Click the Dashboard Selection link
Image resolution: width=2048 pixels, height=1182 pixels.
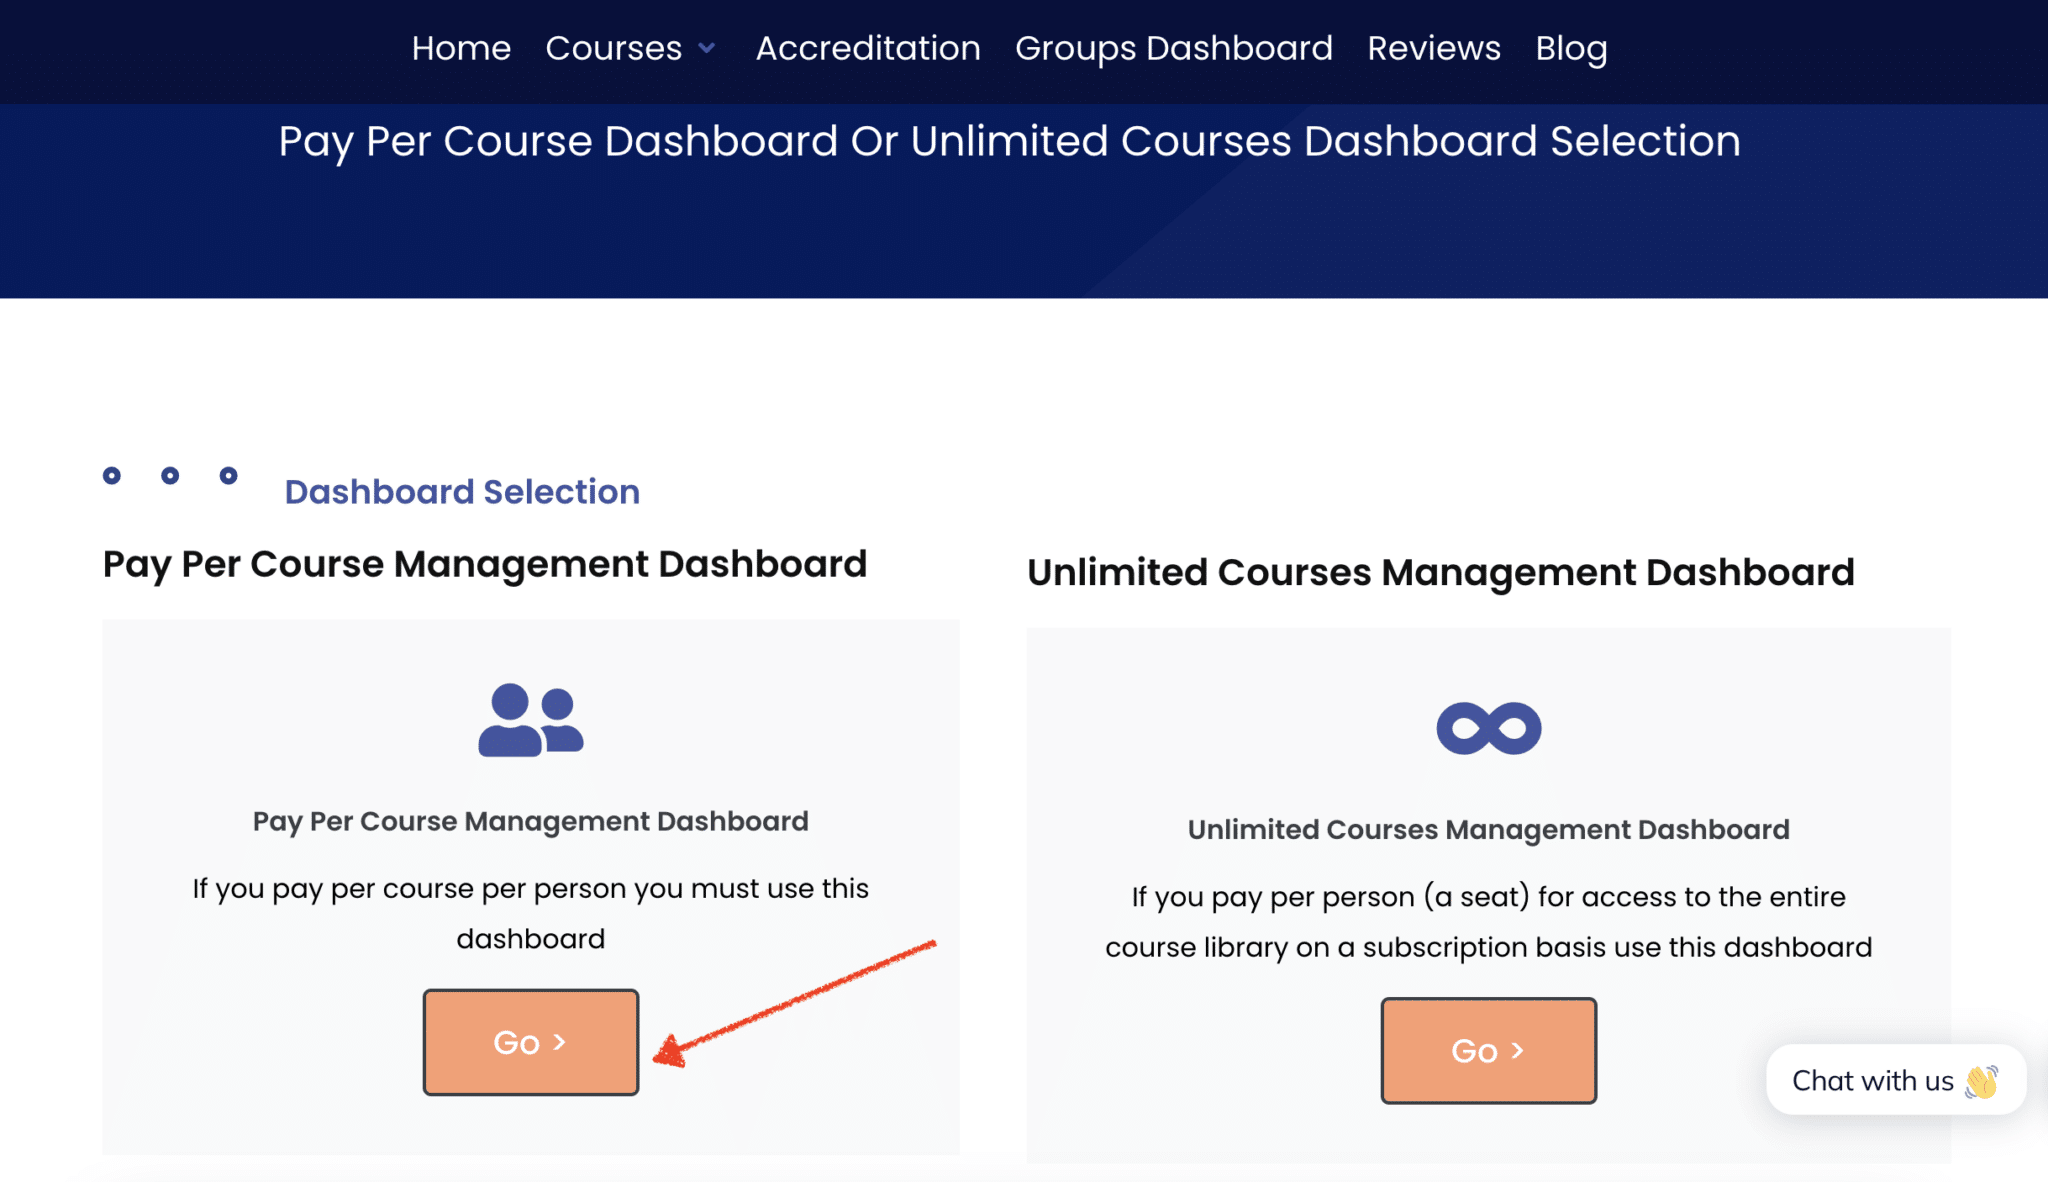pyautogui.click(x=462, y=491)
